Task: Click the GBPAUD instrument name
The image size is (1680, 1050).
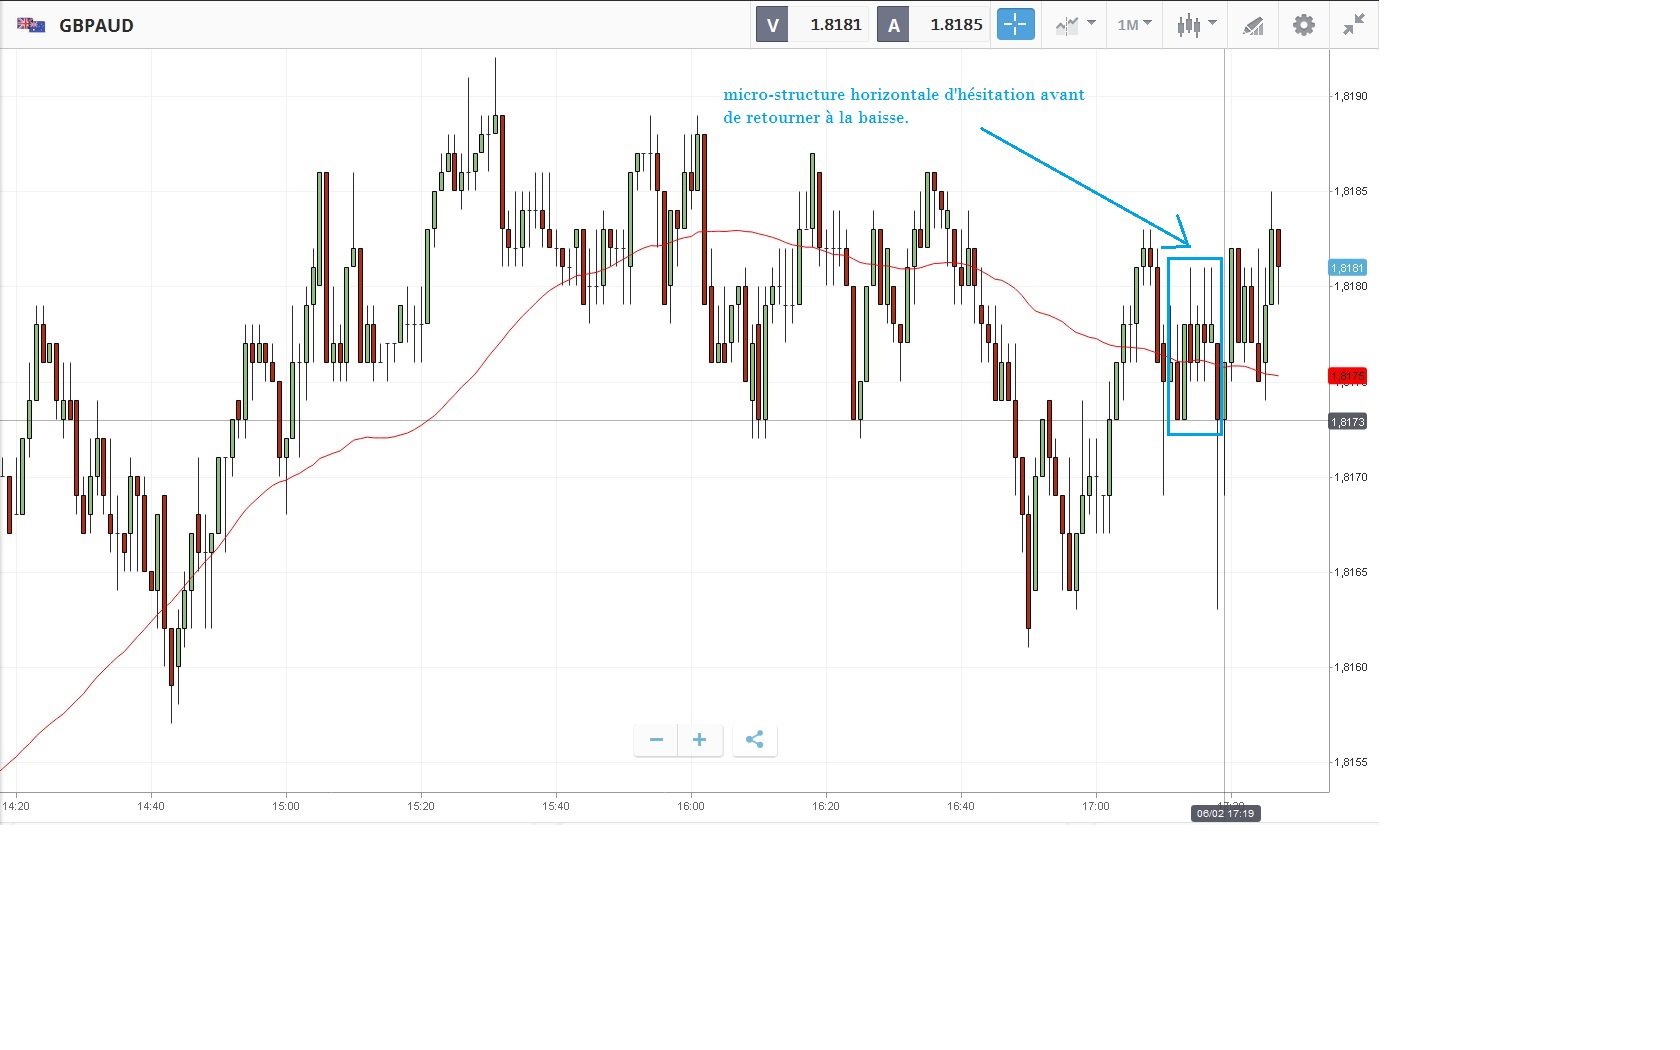Action: 96,26
